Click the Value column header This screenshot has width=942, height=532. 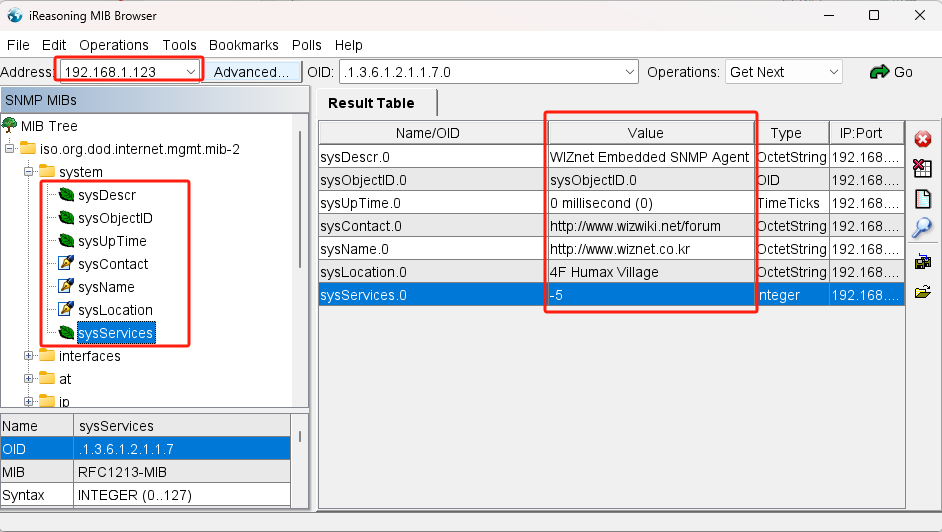(651, 133)
